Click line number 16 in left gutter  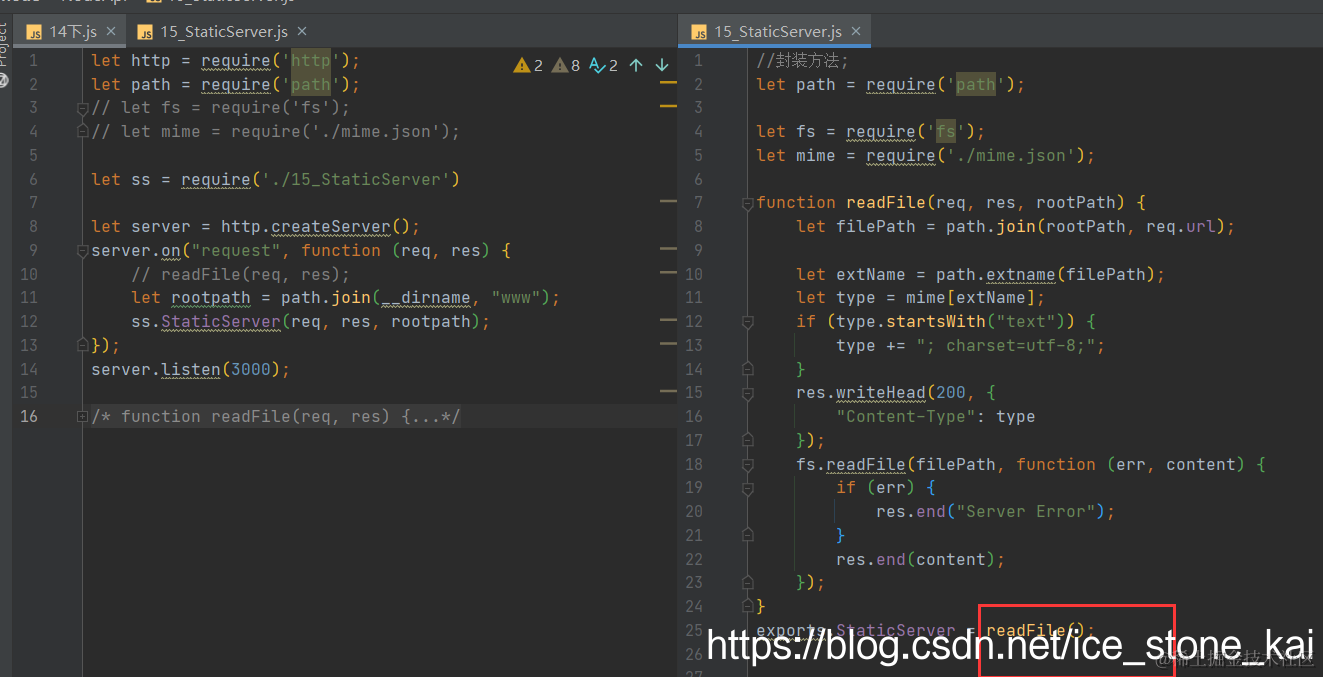tap(29, 416)
